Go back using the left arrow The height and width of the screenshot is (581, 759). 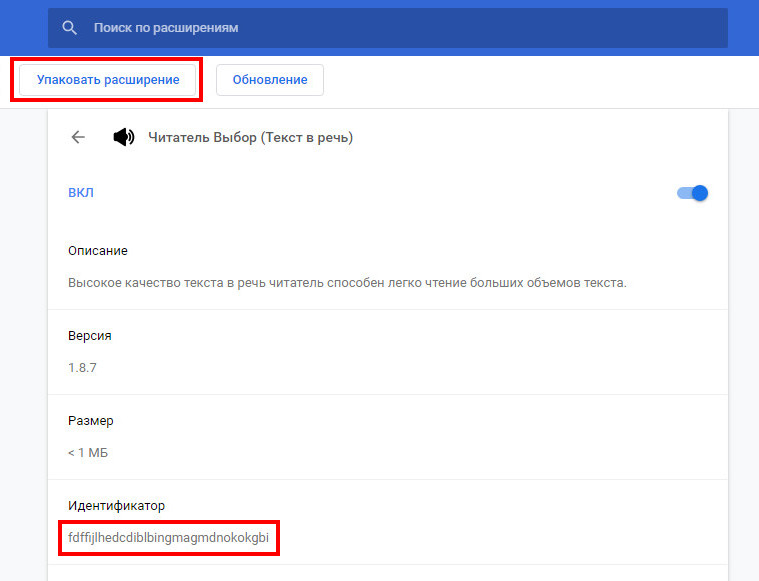pyautogui.click(x=78, y=138)
